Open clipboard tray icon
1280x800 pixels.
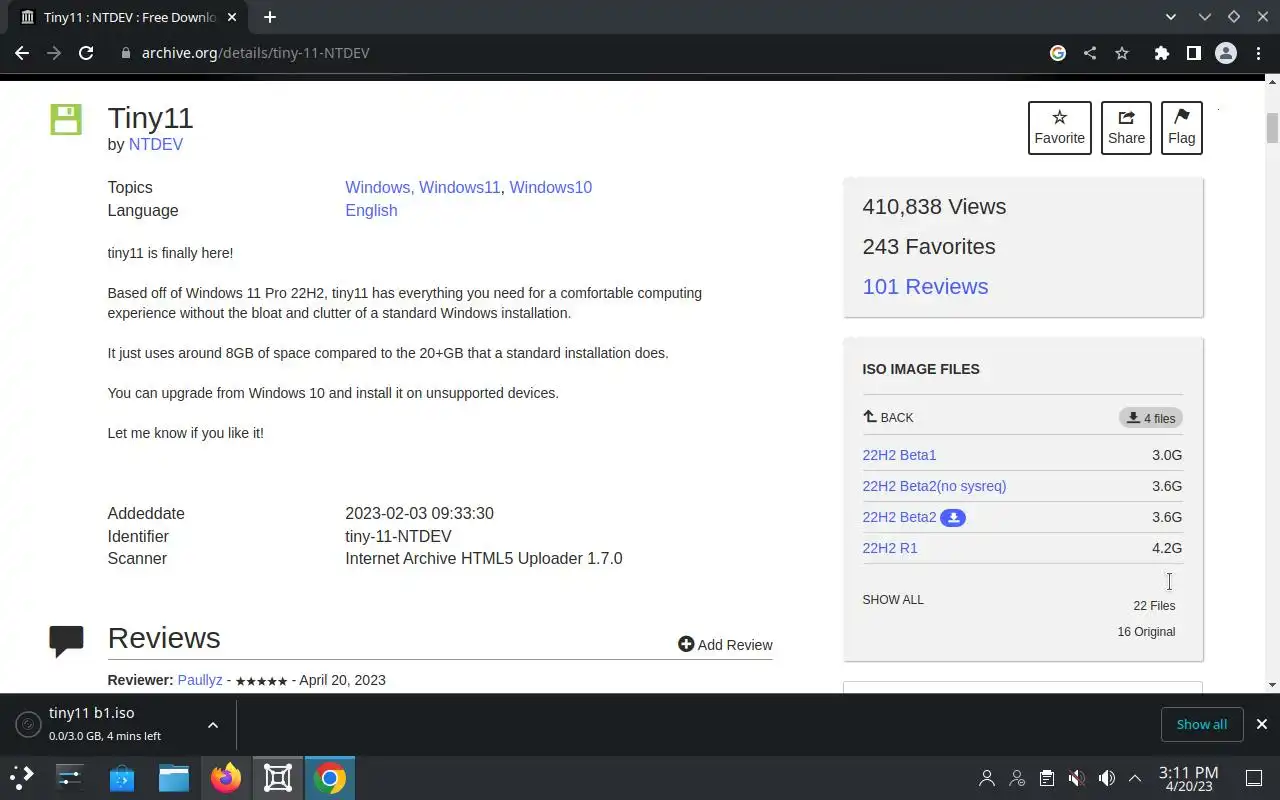coord(1047,778)
